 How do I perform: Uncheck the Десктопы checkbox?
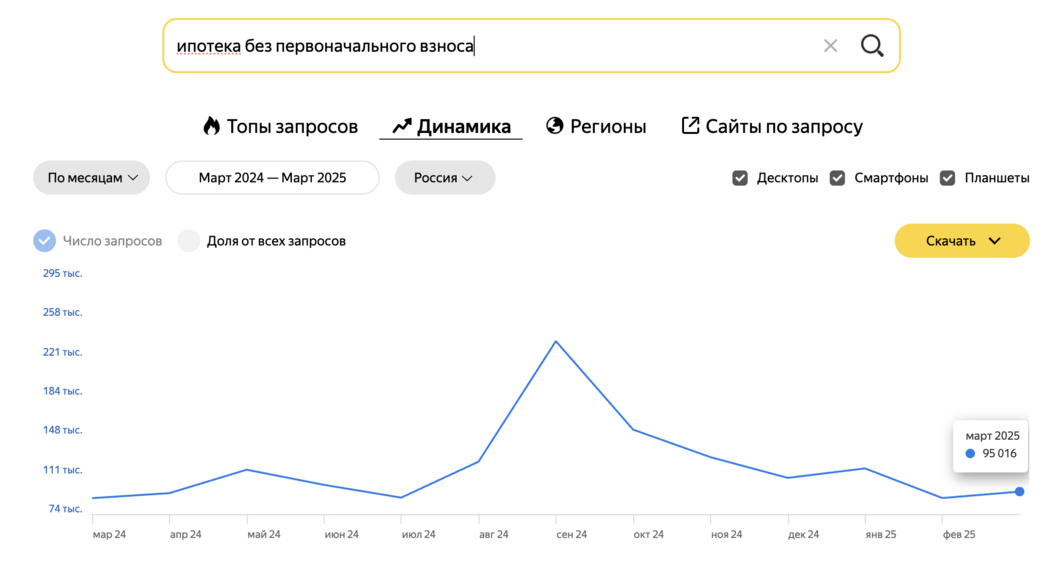[740, 178]
